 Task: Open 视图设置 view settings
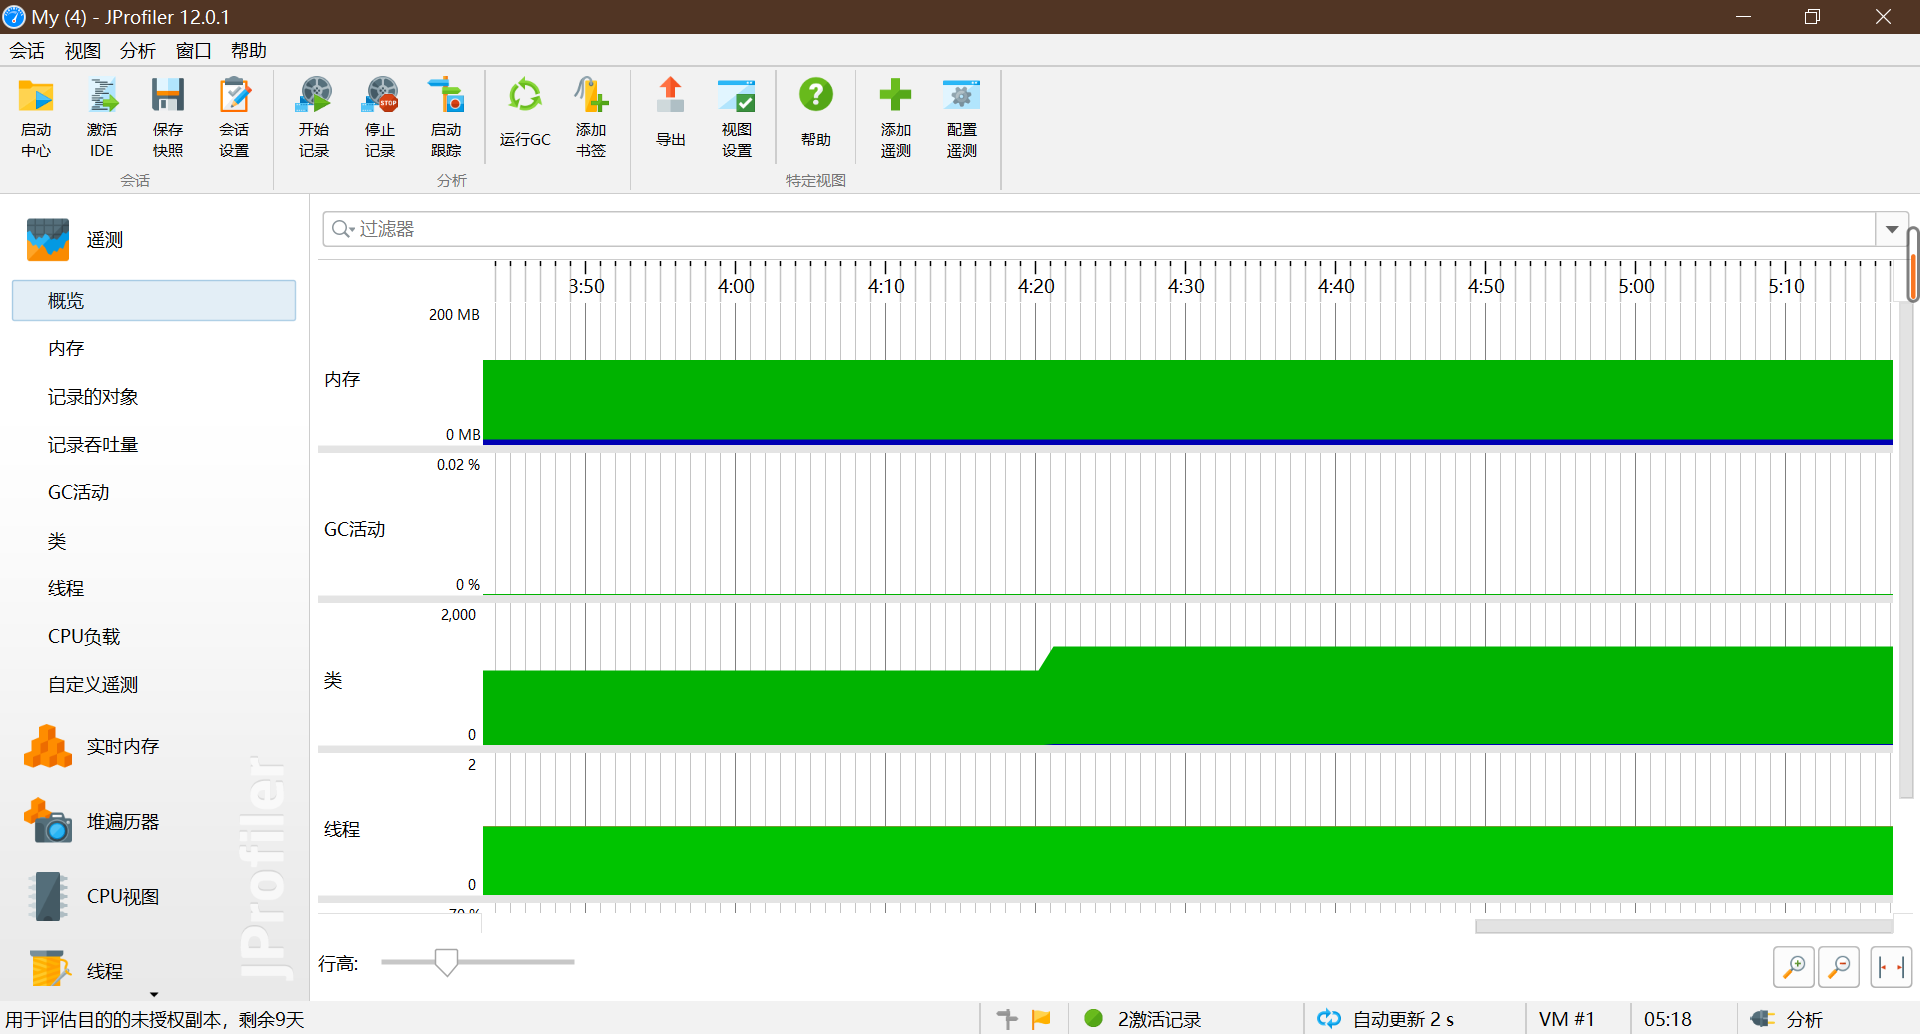click(x=737, y=118)
